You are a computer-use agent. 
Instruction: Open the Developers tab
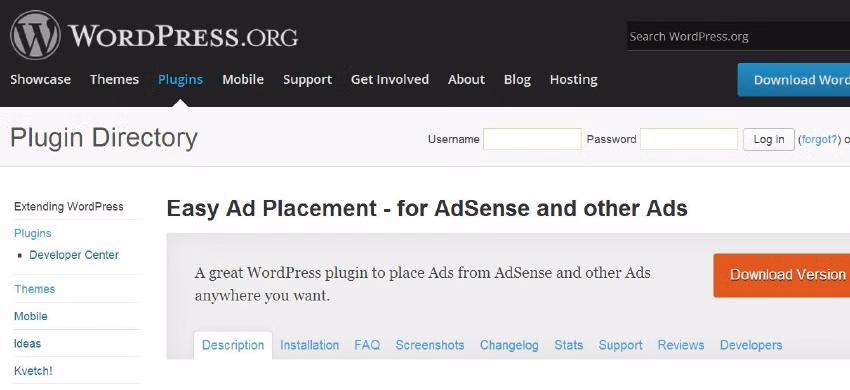tap(751, 345)
